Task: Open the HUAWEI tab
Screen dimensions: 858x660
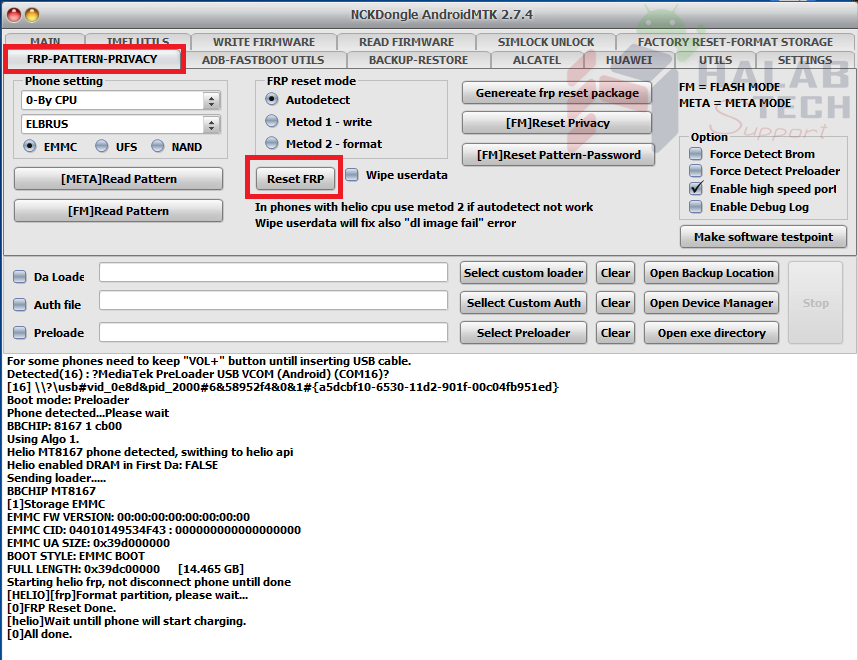Action: coord(629,60)
